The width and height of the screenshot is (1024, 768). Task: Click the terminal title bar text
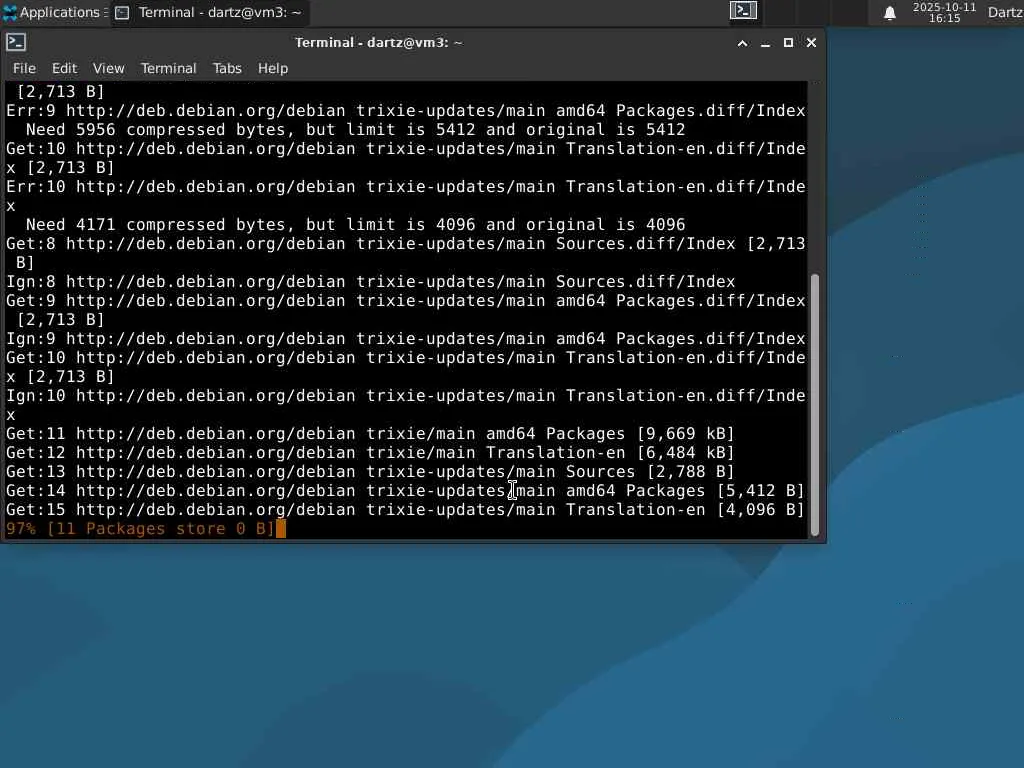coord(379,43)
